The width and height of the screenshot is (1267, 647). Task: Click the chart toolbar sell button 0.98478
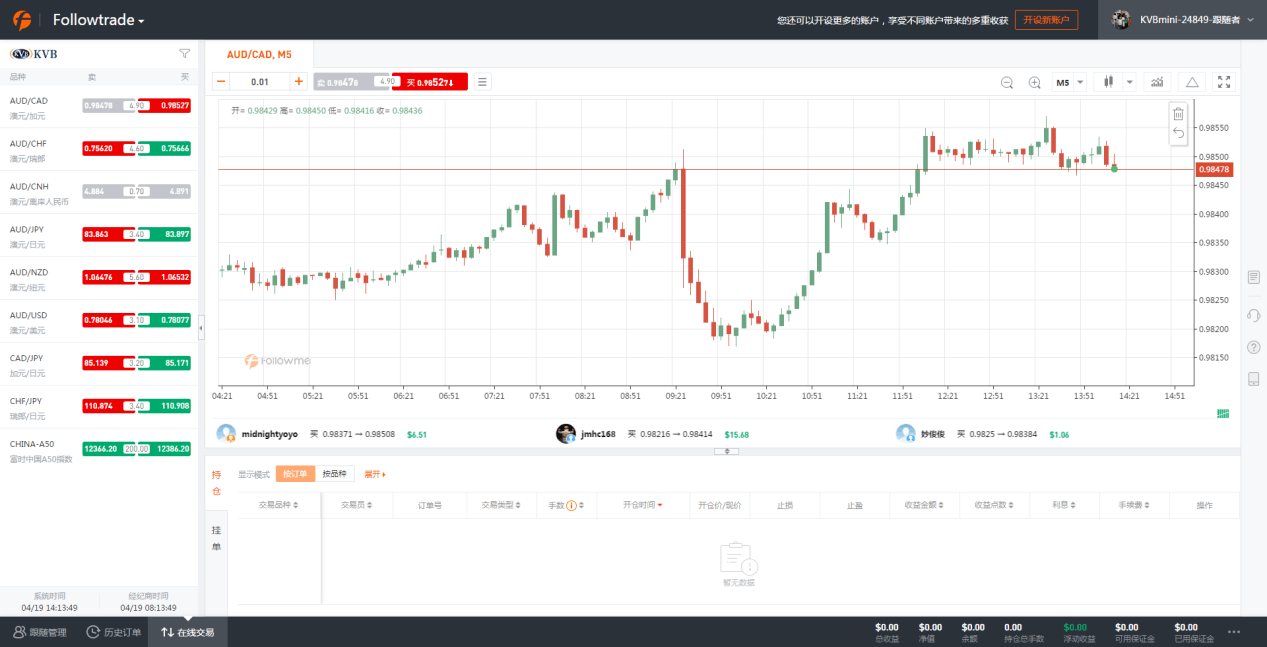tap(352, 82)
